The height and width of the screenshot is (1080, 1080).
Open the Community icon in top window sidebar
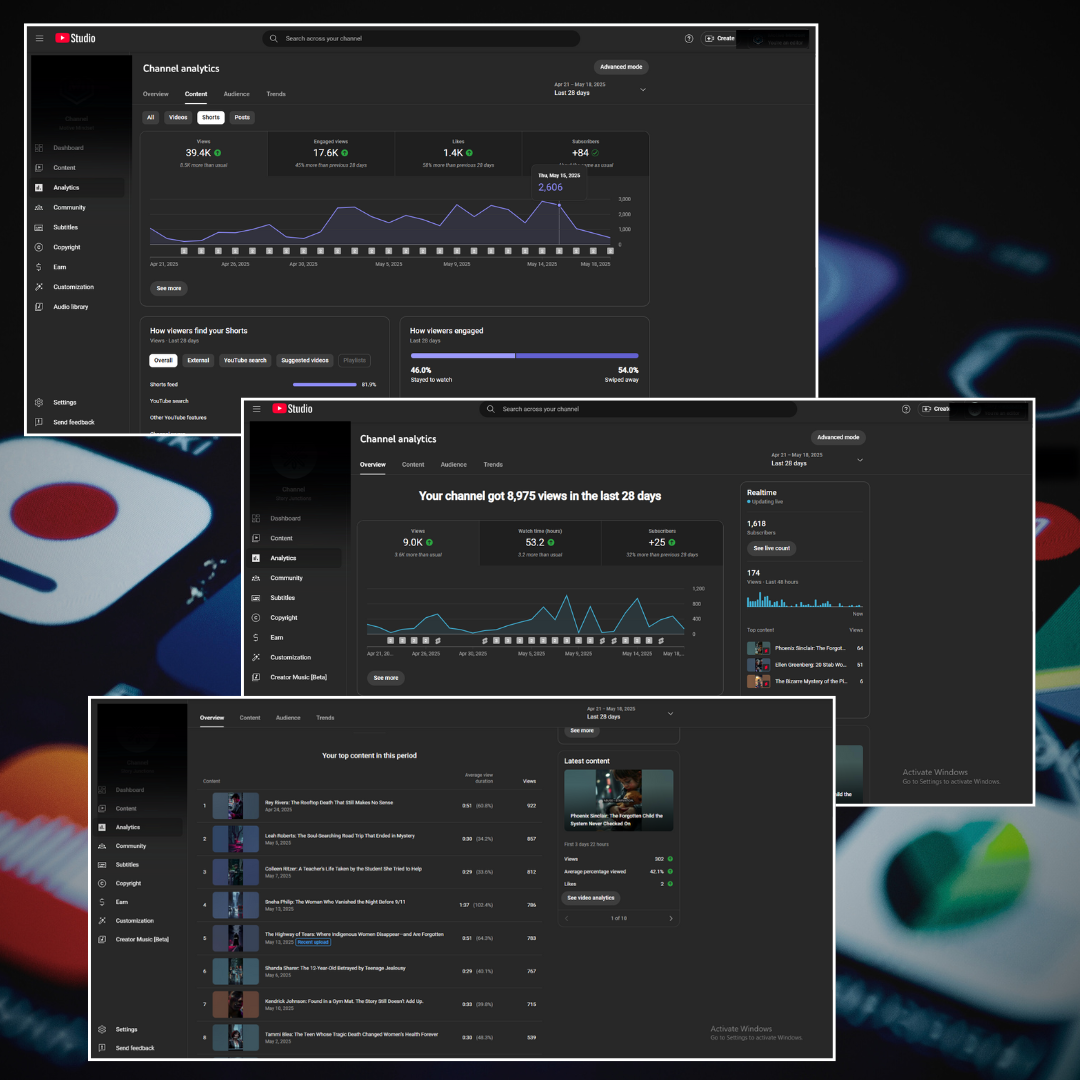[x=39, y=207]
